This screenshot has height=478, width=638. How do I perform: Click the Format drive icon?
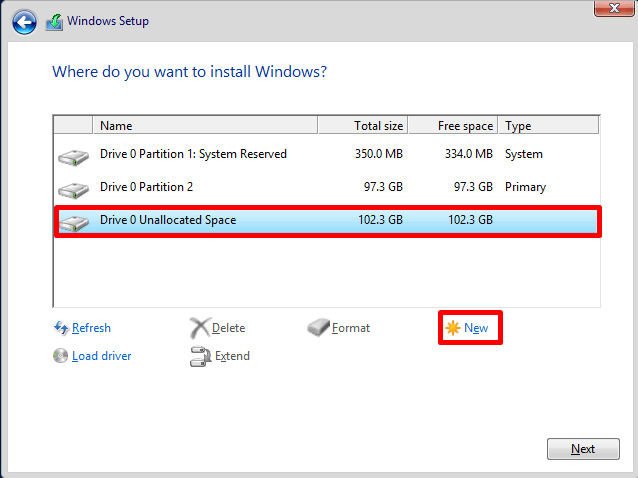pyautogui.click(x=318, y=328)
